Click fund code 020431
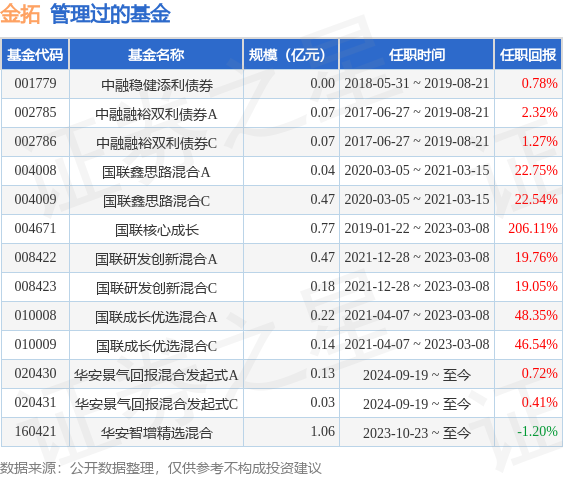Image resolution: width=563 pixels, height=477 pixels. [36, 402]
